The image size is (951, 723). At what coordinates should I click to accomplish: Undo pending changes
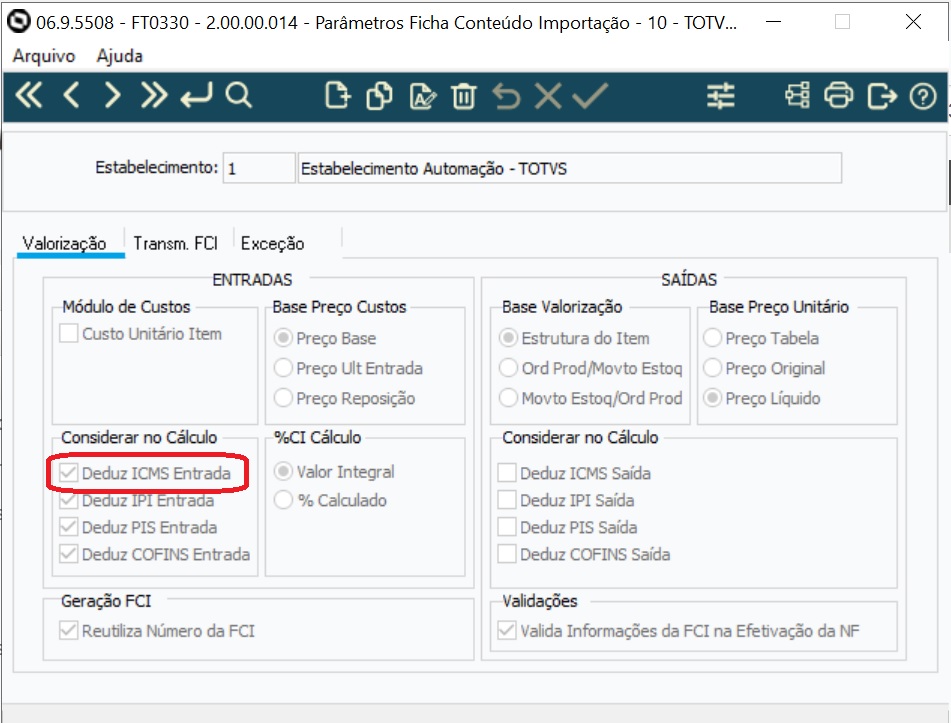(x=507, y=97)
